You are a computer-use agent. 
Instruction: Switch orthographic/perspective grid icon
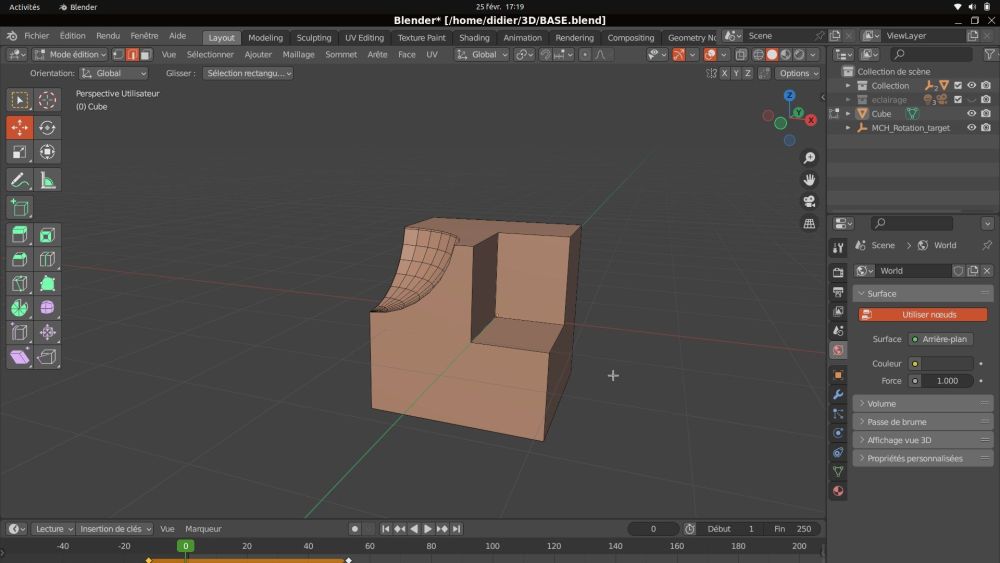point(809,223)
